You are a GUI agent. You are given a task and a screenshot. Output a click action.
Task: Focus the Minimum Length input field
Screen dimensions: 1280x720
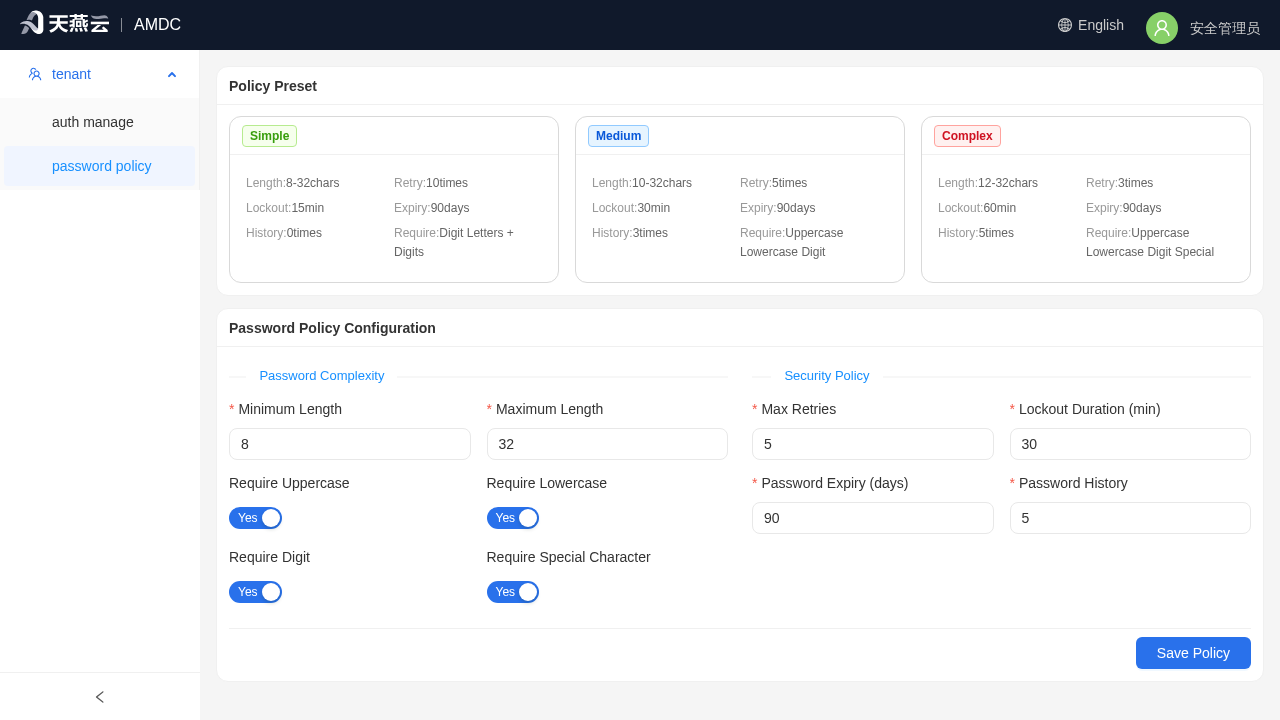point(350,444)
